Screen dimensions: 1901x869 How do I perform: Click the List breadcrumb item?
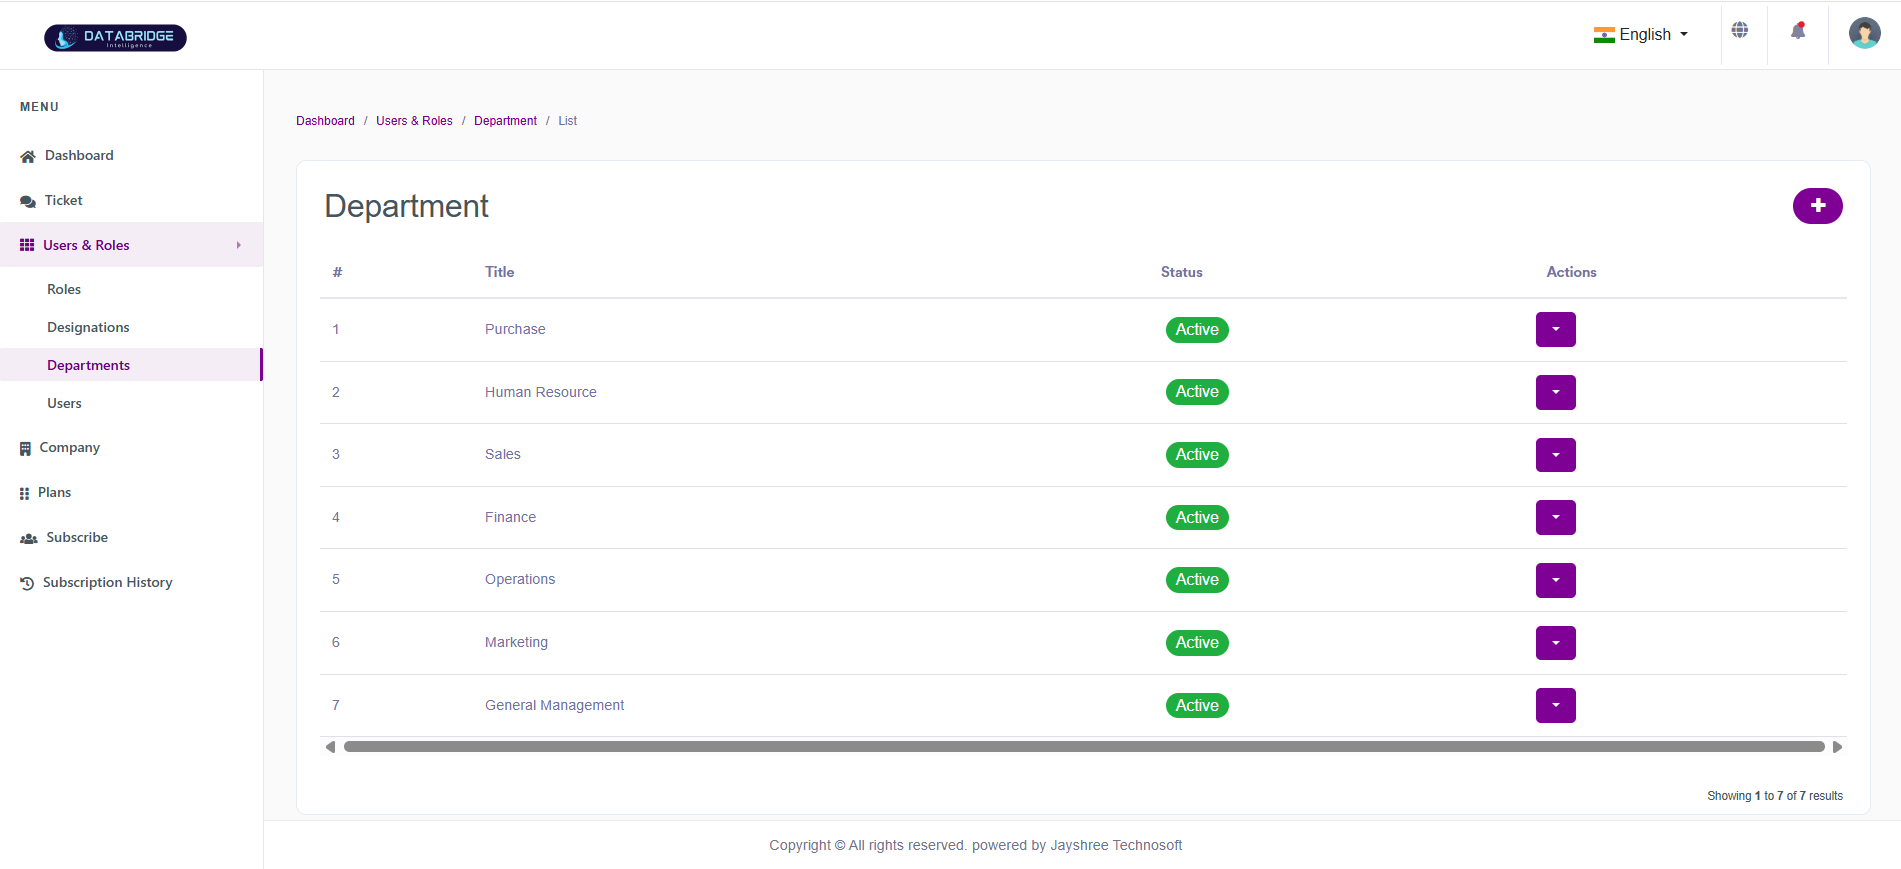click(x=567, y=121)
